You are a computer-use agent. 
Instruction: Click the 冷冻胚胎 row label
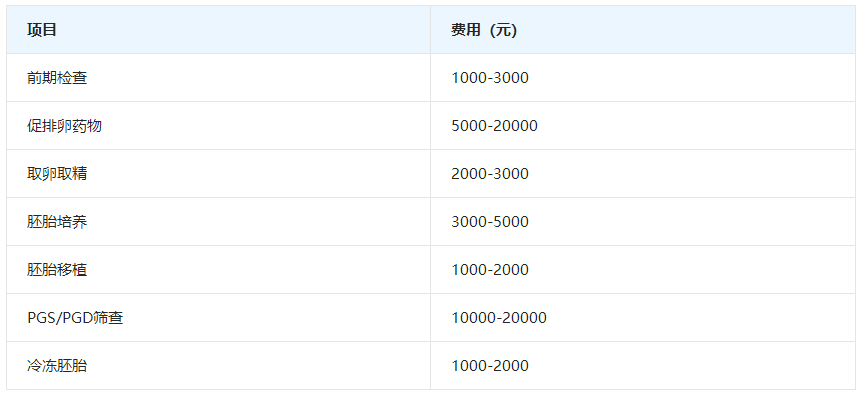click(x=57, y=366)
